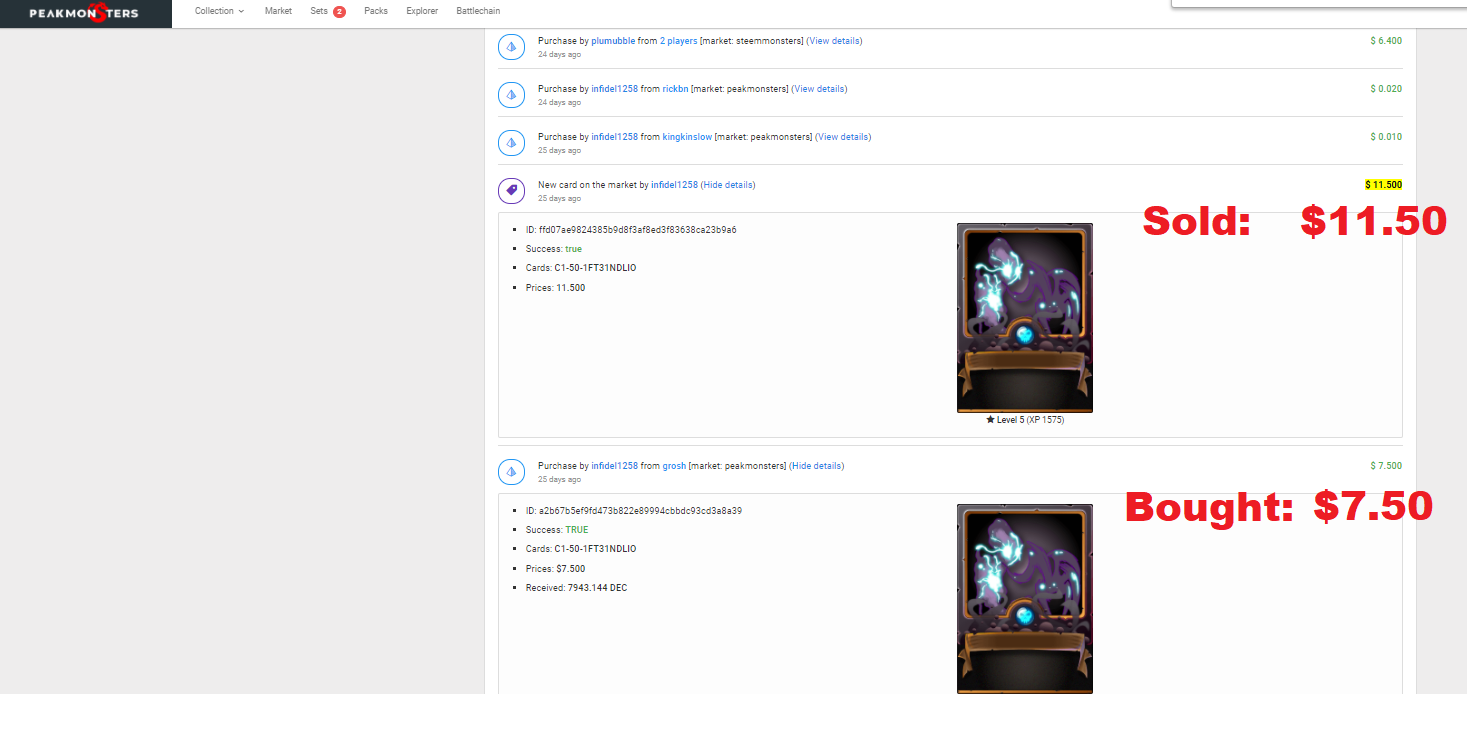
Task: Click '25 days ago' under the new card listing
Action: pyautogui.click(x=557, y=198)
